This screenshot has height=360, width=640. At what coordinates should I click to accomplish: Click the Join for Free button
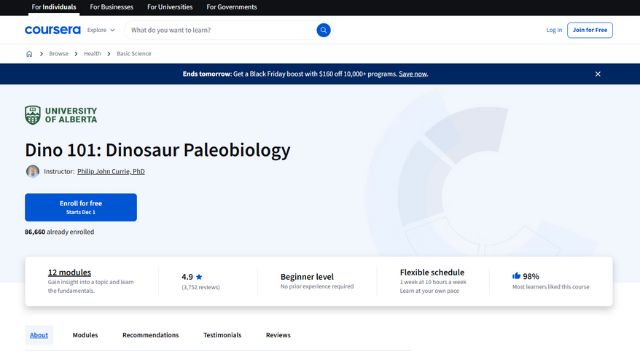click(590, 30)
